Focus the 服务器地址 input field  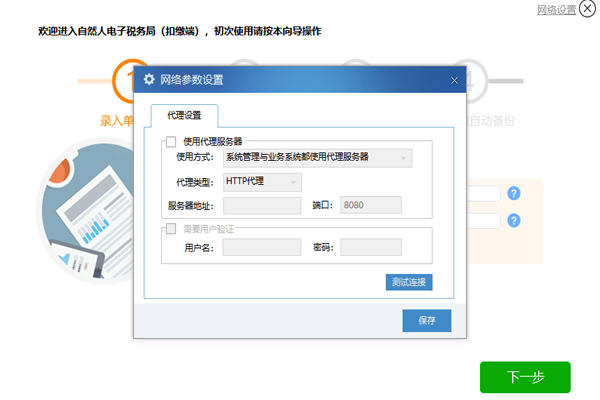pos(262,206)
